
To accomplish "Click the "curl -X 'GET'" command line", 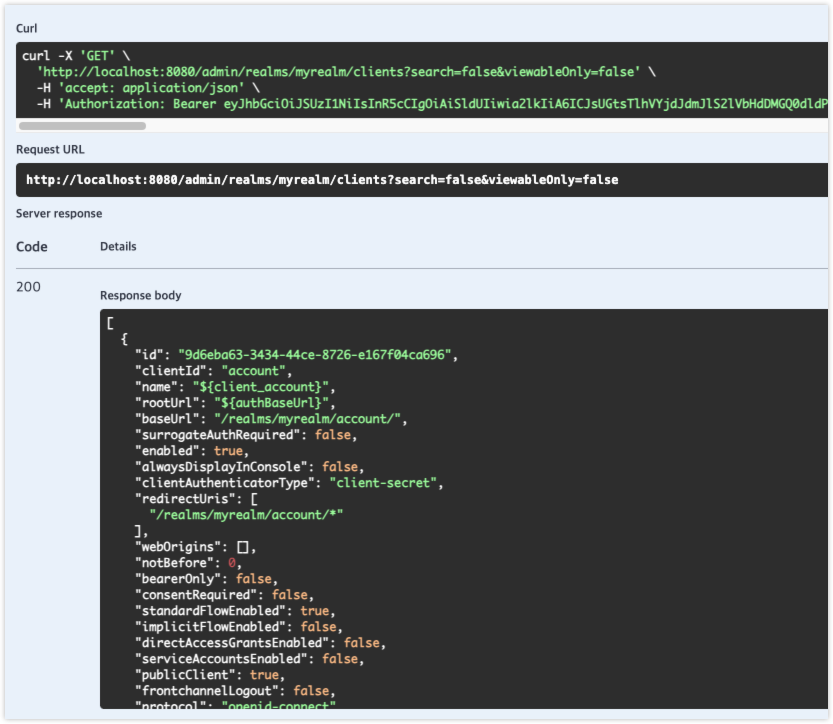I will (x=76, y=56).
